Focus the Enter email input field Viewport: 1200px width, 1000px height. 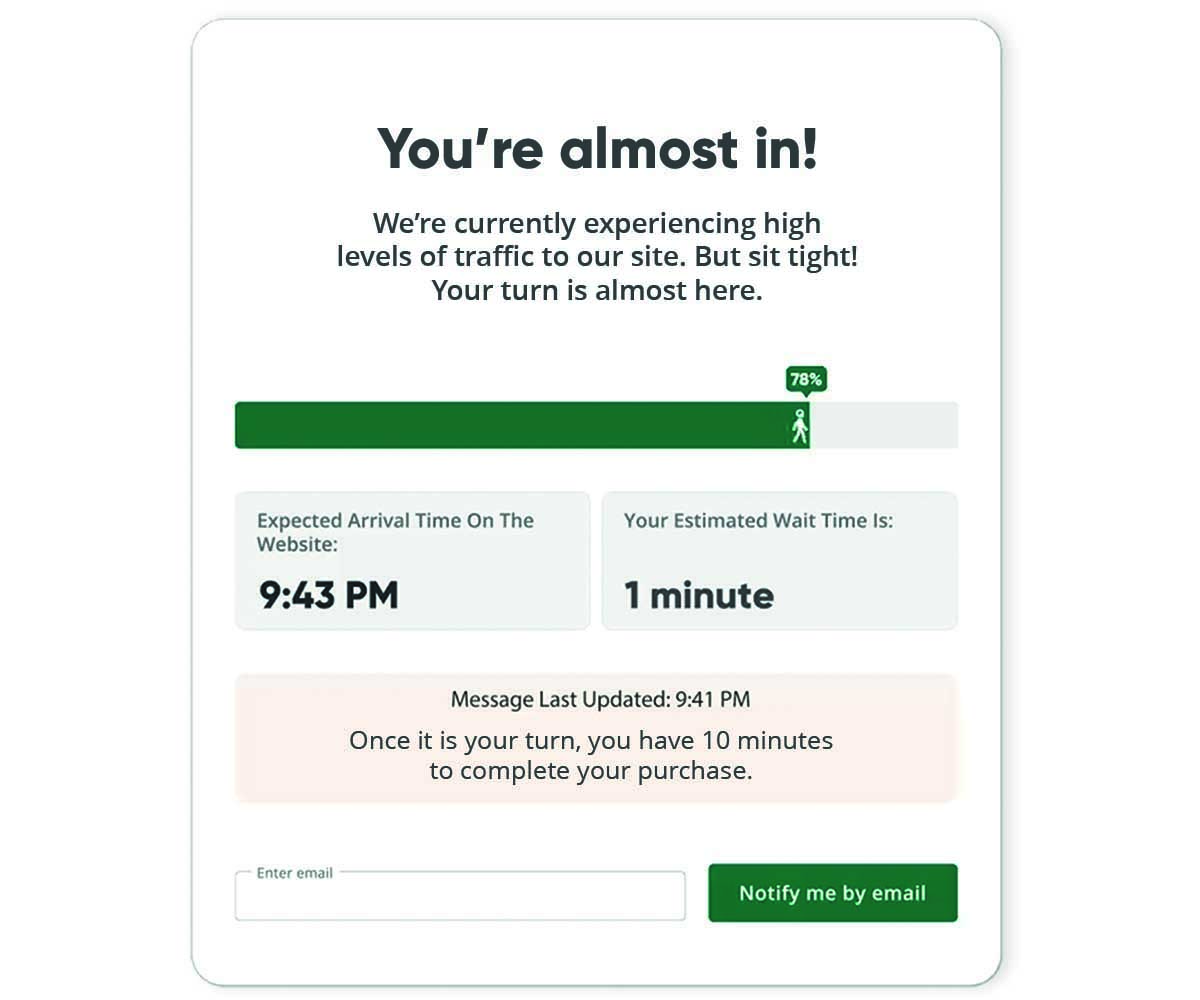(x=460, y=897)
